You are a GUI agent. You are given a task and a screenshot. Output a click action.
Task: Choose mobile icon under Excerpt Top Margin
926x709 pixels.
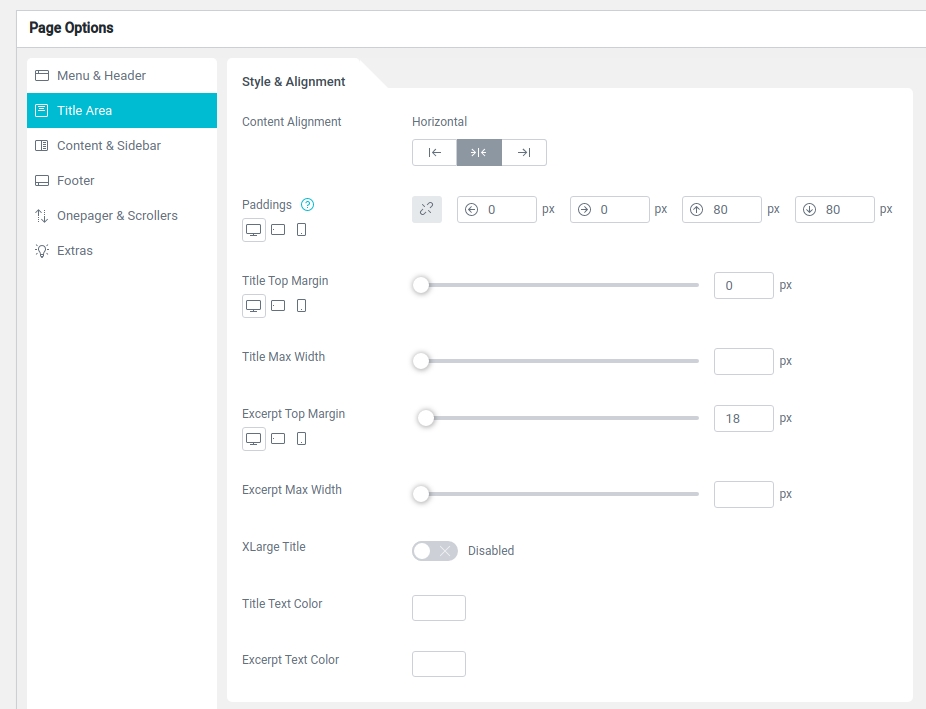point(301,439)
